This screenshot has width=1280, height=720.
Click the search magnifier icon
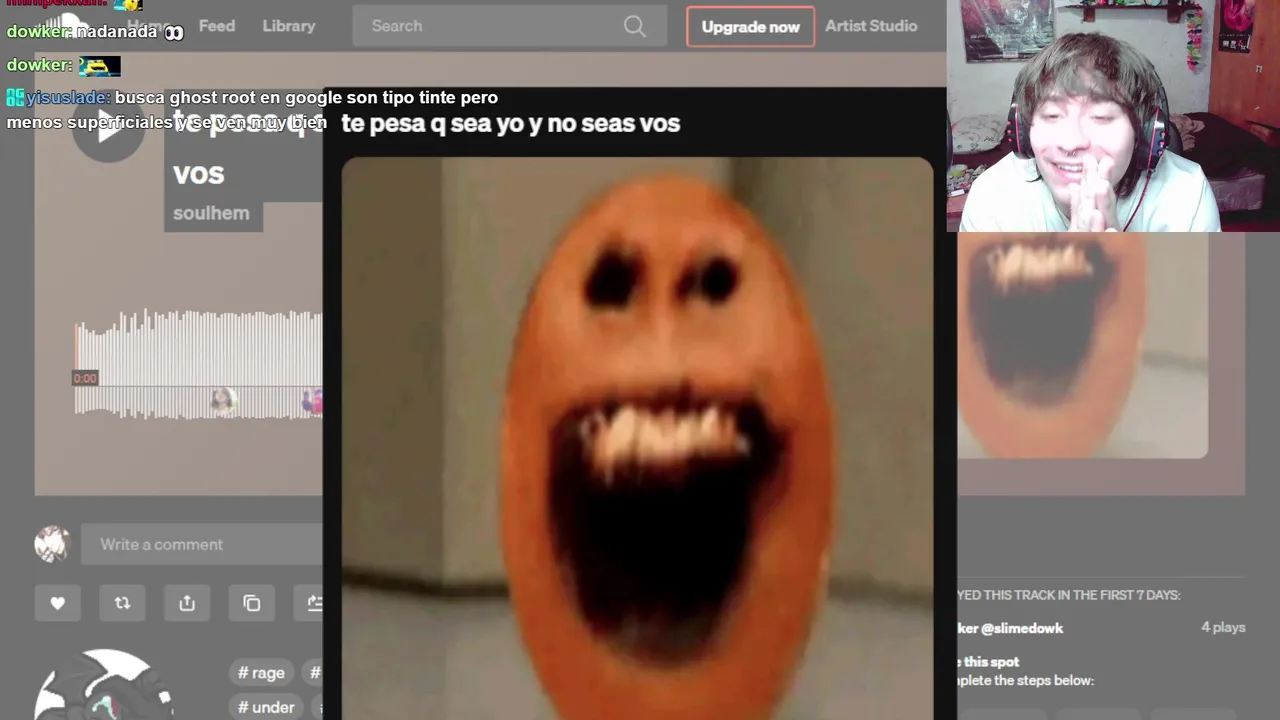(634, 26)
